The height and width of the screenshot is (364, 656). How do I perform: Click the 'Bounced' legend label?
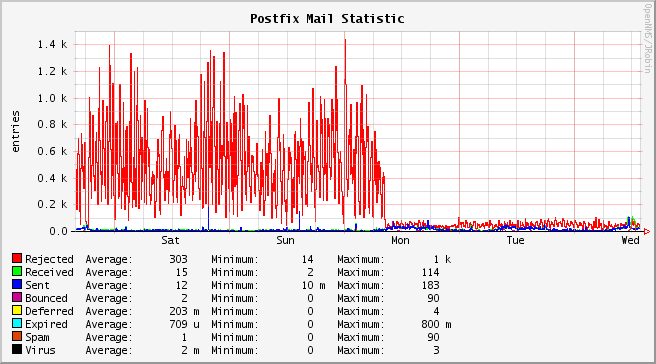click(x=46, y=298)
